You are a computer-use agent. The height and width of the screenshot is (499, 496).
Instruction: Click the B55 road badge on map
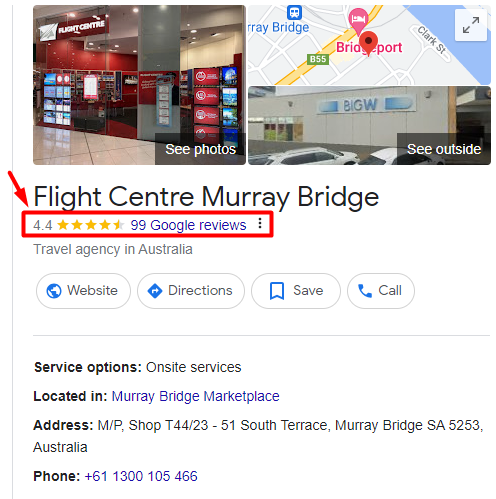[x=318, y=59]
